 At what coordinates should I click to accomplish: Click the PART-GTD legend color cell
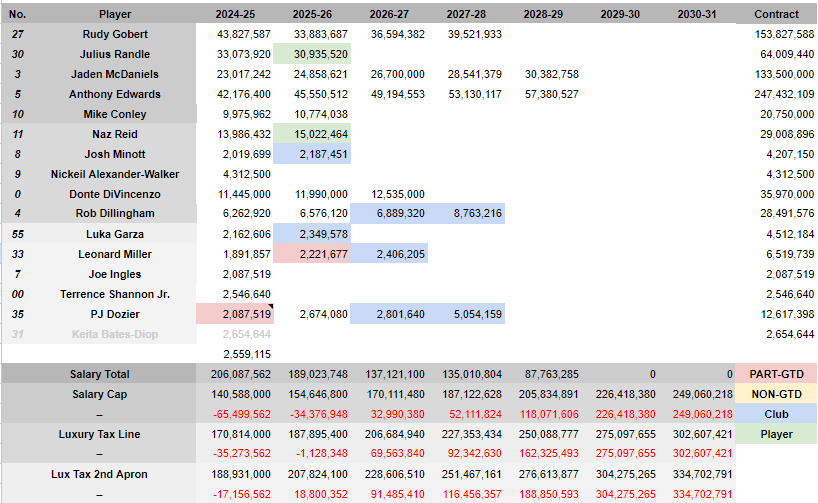pos(776,374)
